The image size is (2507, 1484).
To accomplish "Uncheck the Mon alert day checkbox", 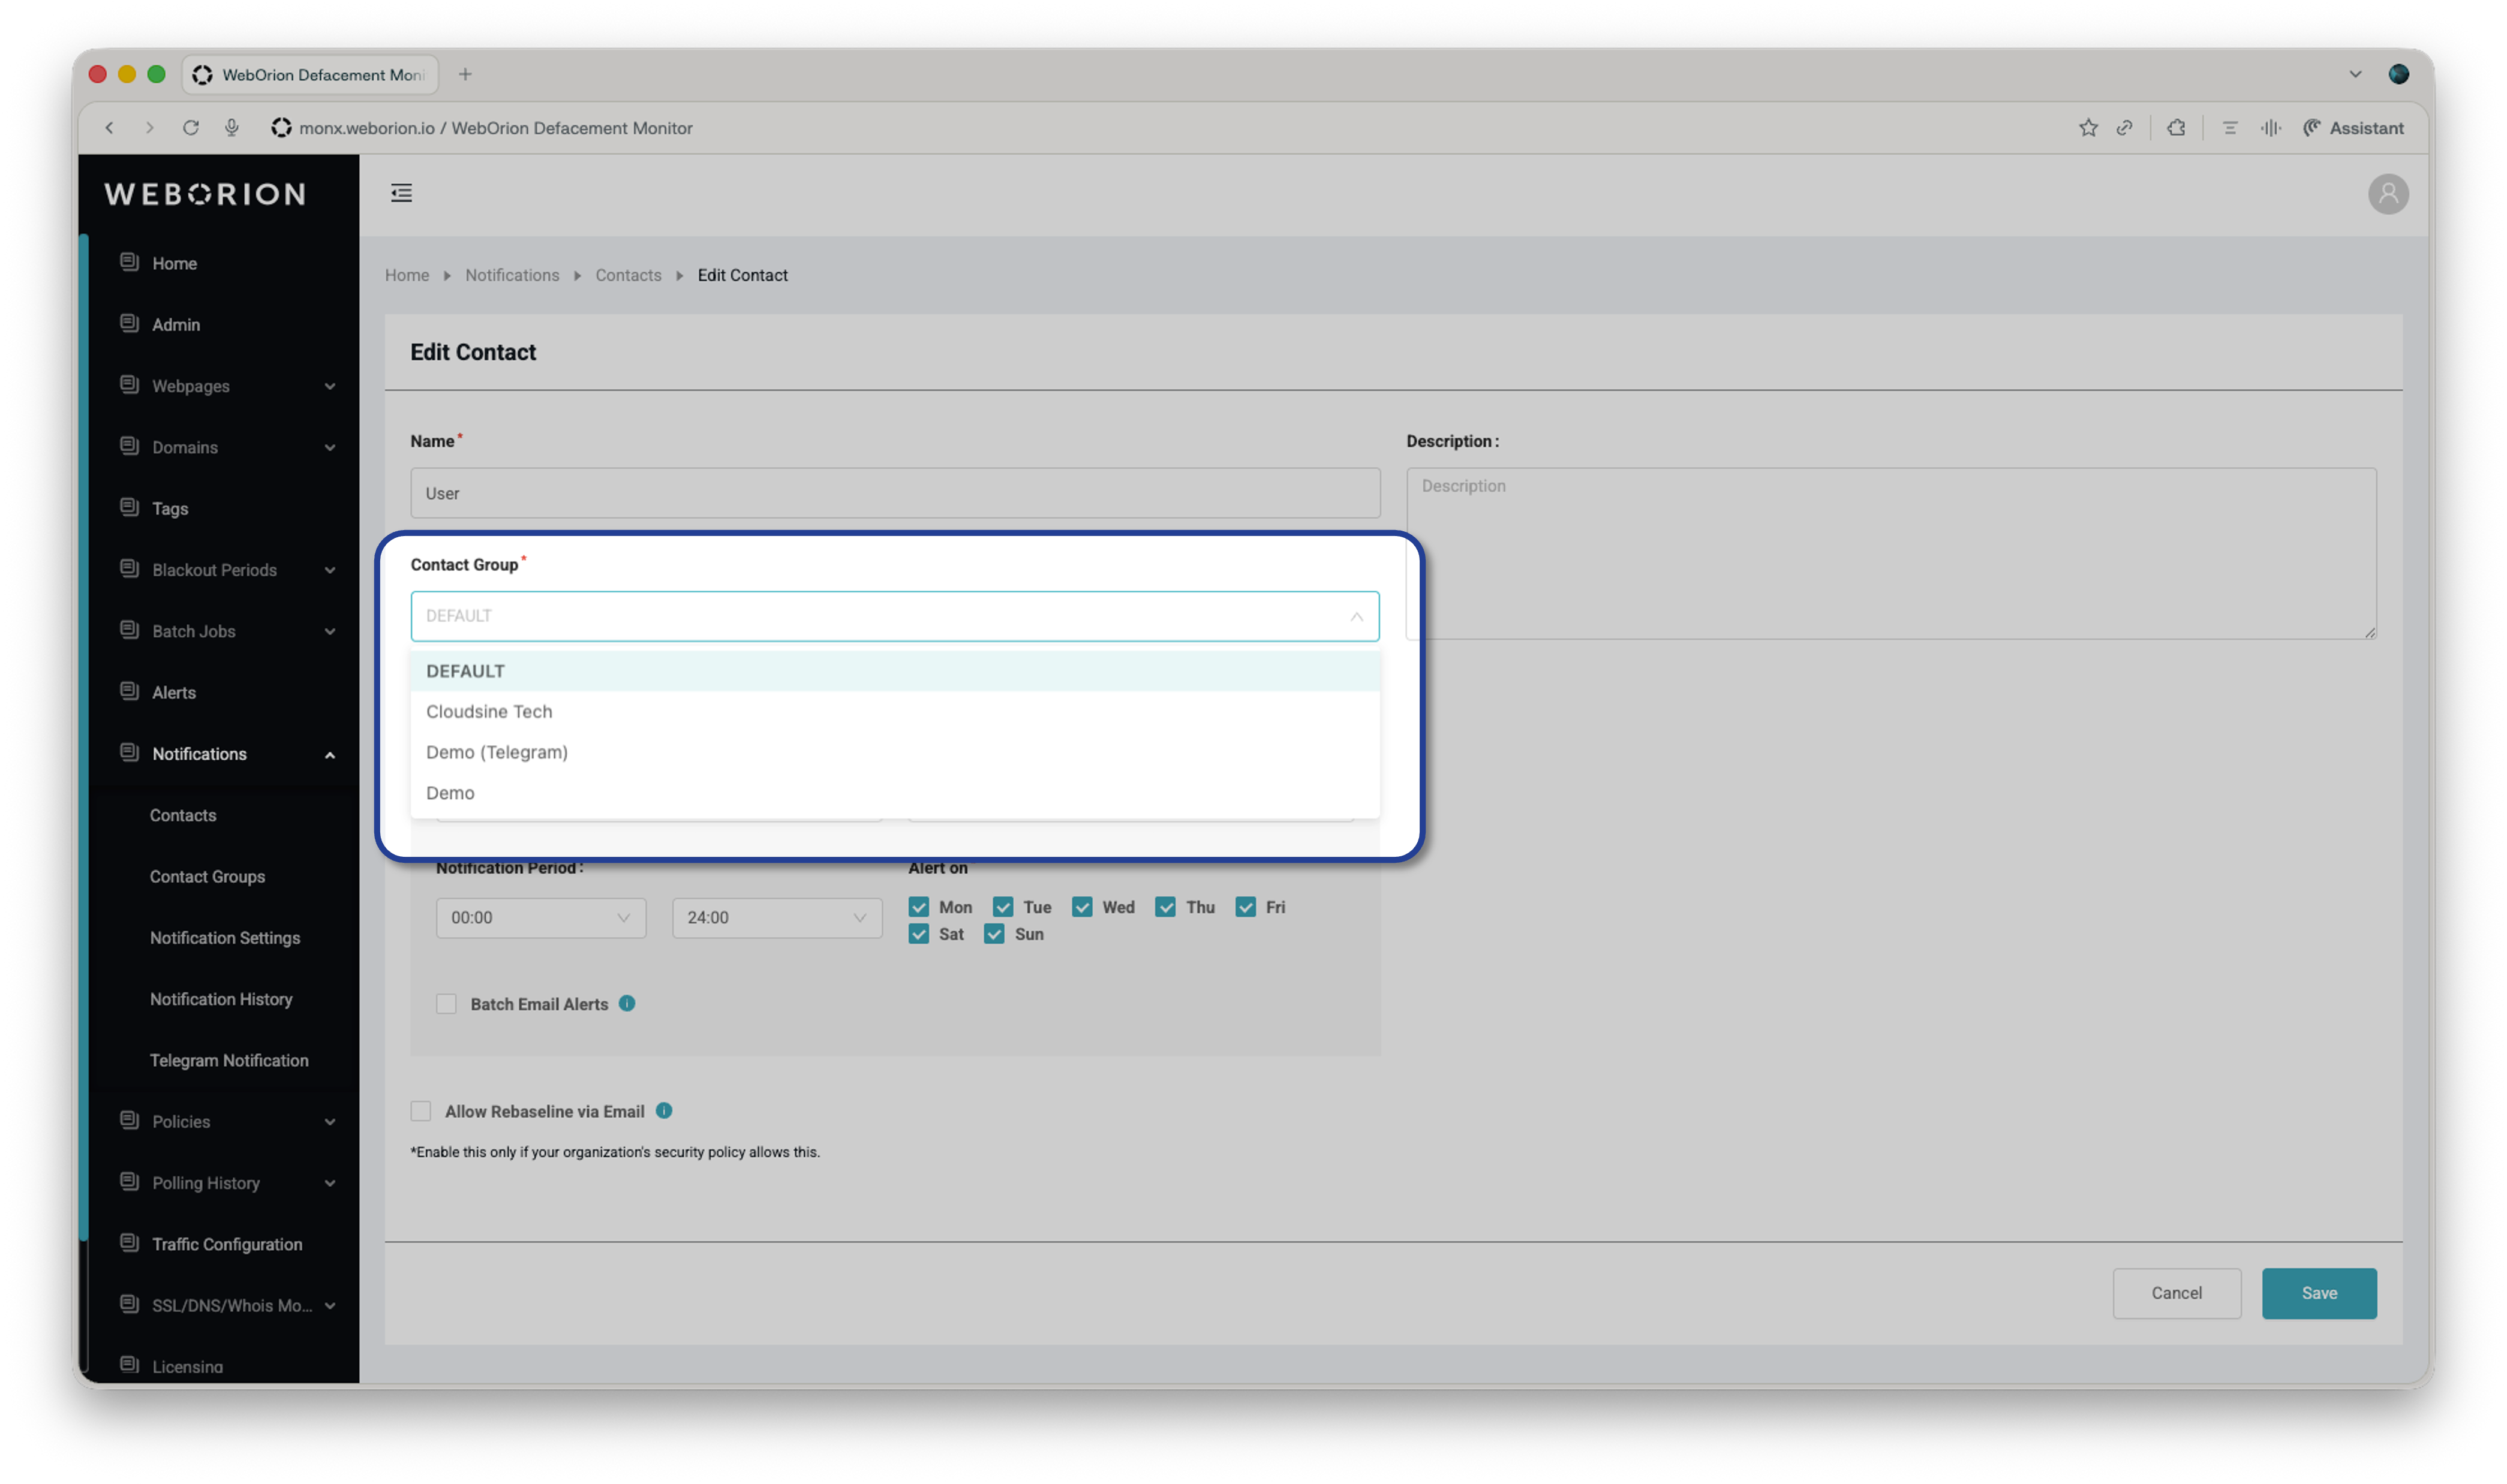I will (918, 906).
